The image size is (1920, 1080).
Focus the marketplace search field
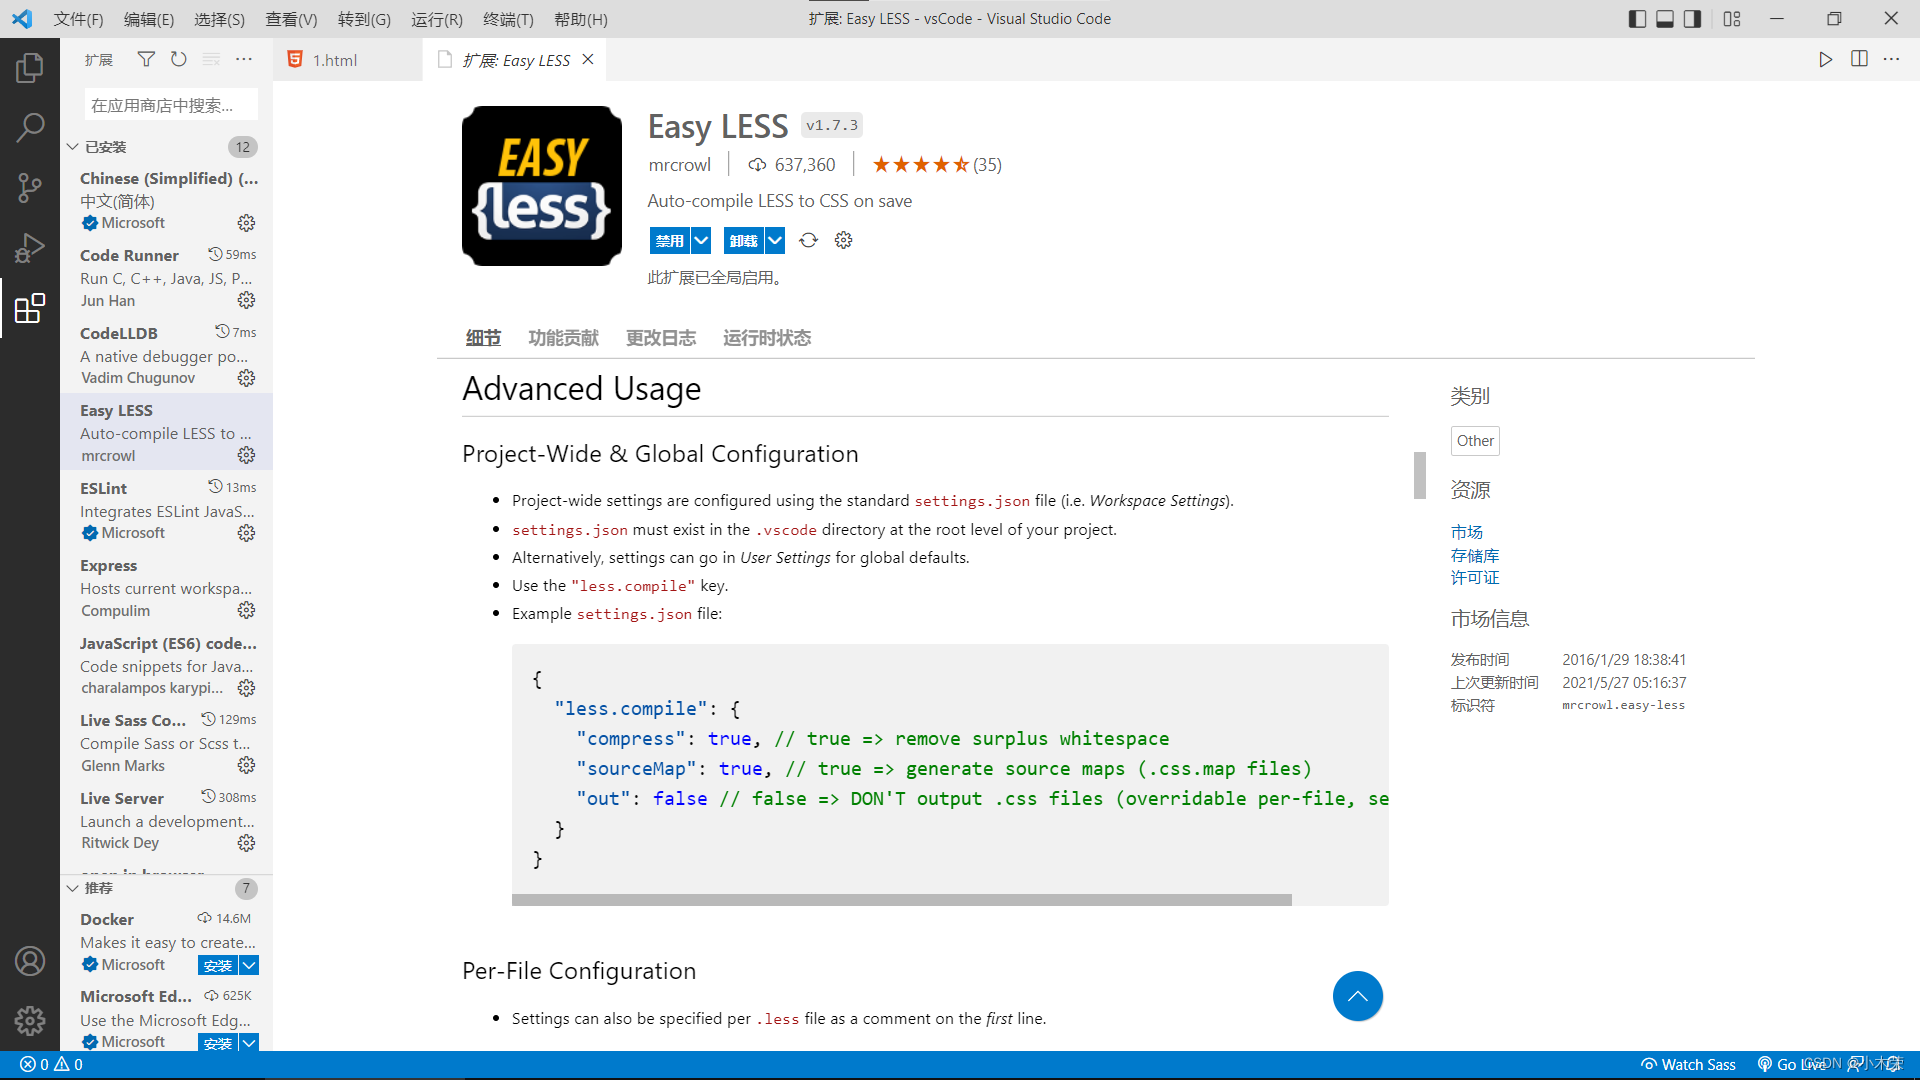point(171,105)
